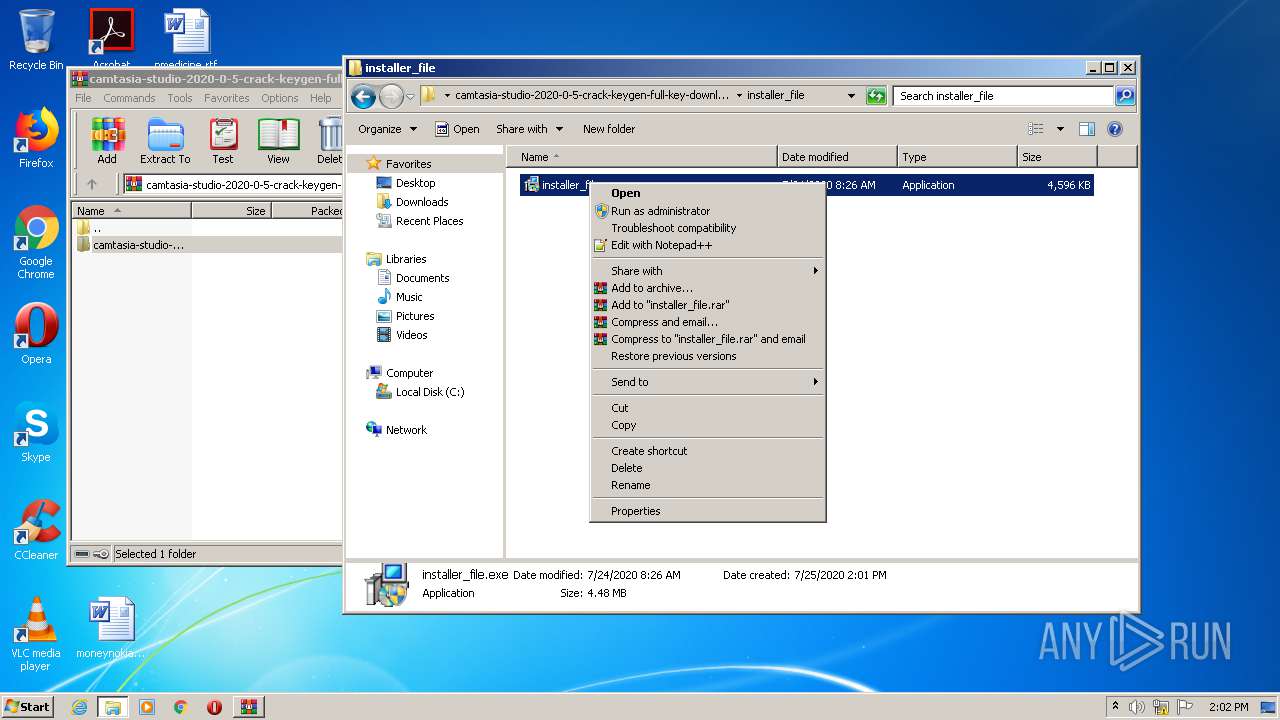The height and width of the screenshot is (720, 1280).
Task: Click WinRAR icon in taskbar
Action: coord(248,707)
